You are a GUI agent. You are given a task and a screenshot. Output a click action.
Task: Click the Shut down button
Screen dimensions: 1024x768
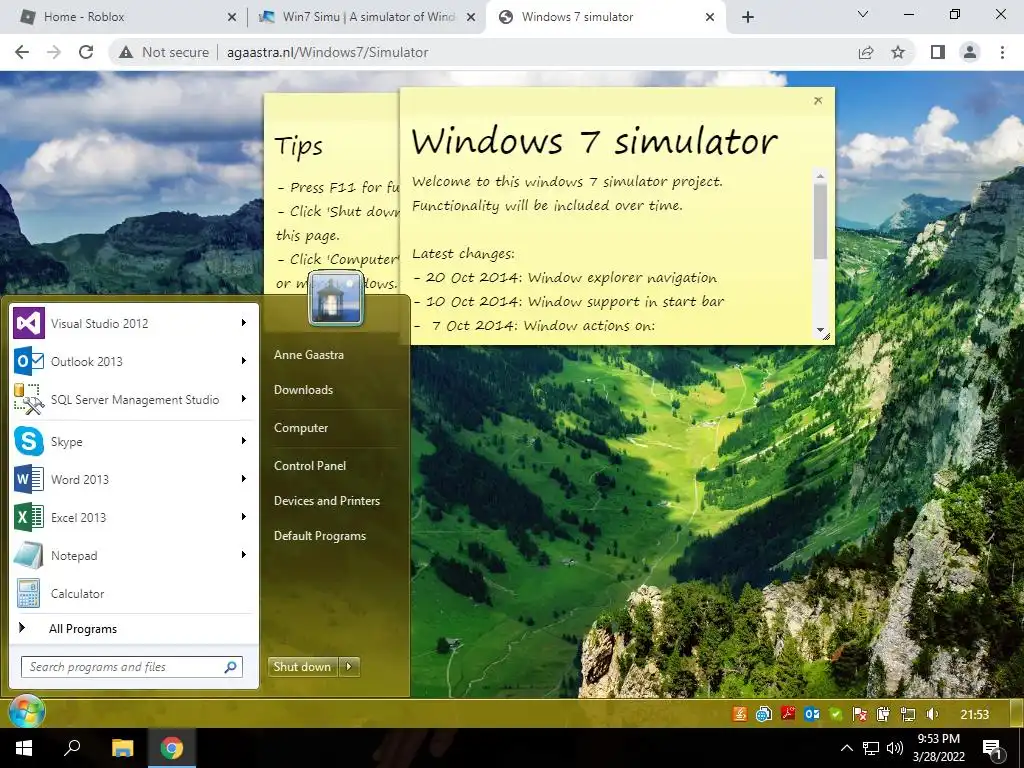tap(302, 667)
